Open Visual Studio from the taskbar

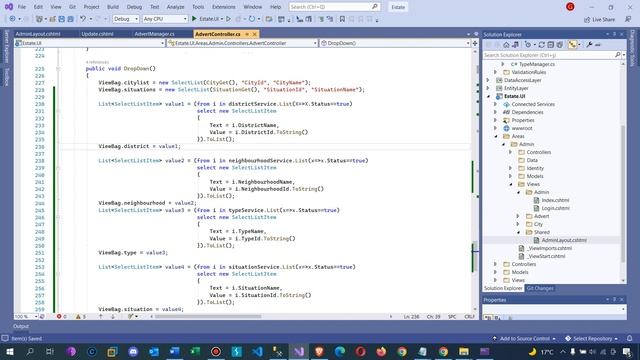[299, 351]
